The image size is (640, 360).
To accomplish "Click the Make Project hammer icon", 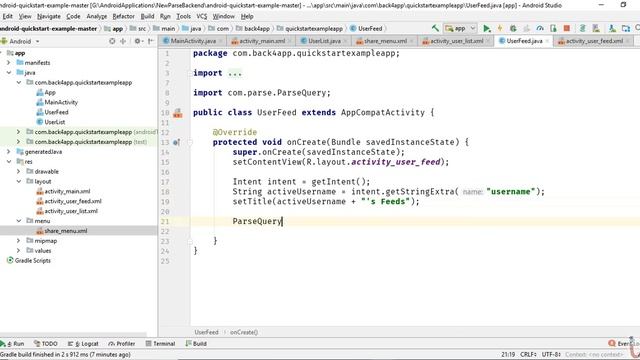I will (x=436, y=28).
